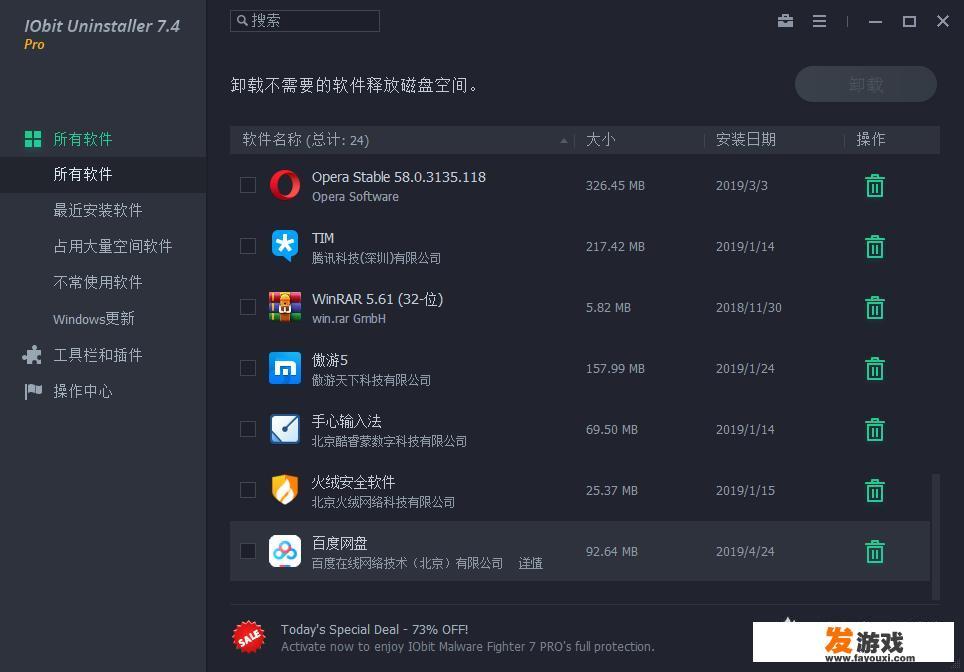Select 不常使用软件 in sidebar
The image size is (964, 672).
click(98, 282)
